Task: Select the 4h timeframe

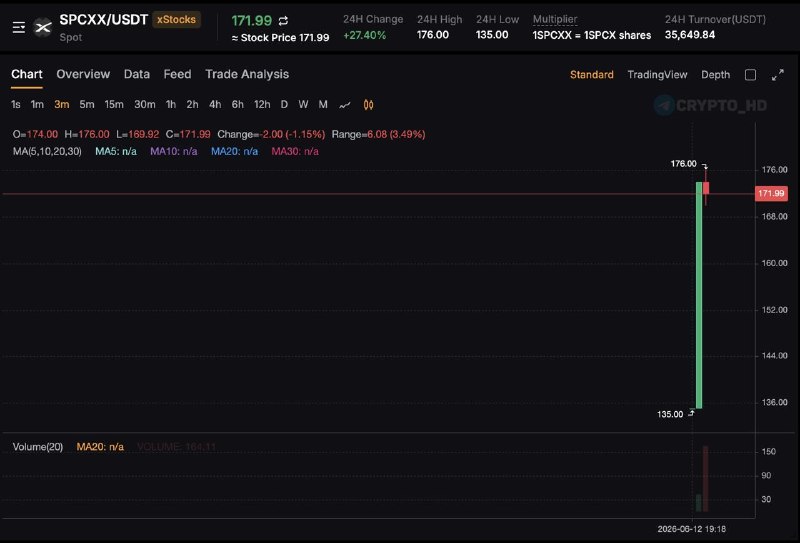Action: click(x=215, y=105)
